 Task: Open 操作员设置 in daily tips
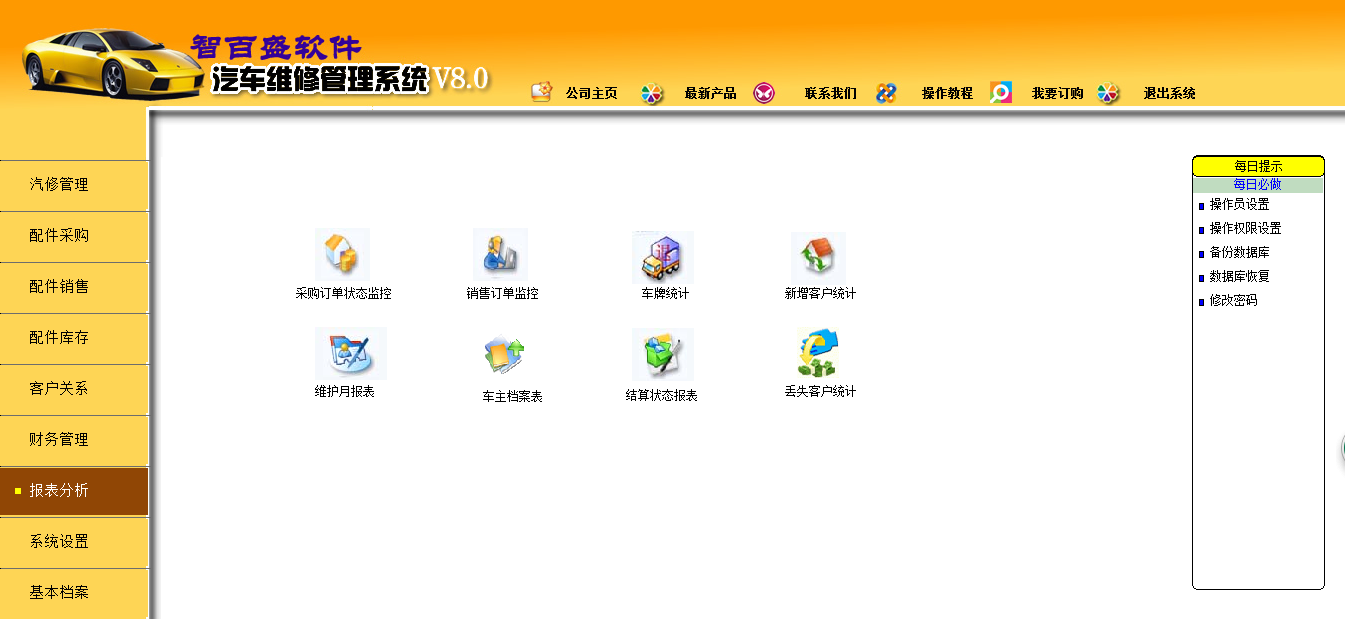1239,204
